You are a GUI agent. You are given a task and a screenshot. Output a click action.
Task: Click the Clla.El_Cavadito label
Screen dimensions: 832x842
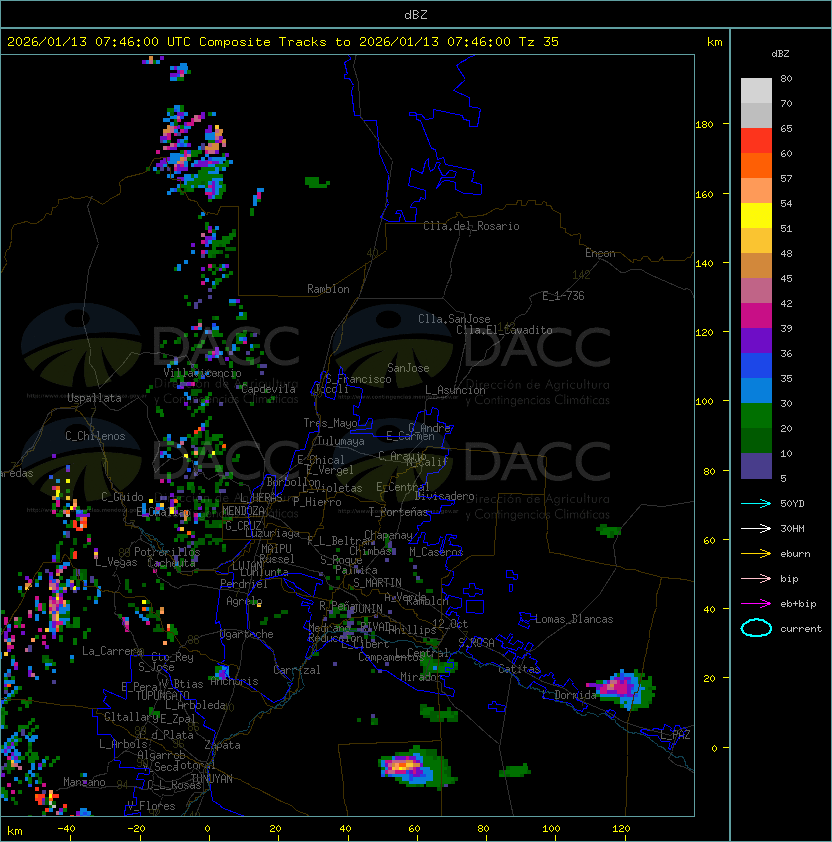[504, 330]
